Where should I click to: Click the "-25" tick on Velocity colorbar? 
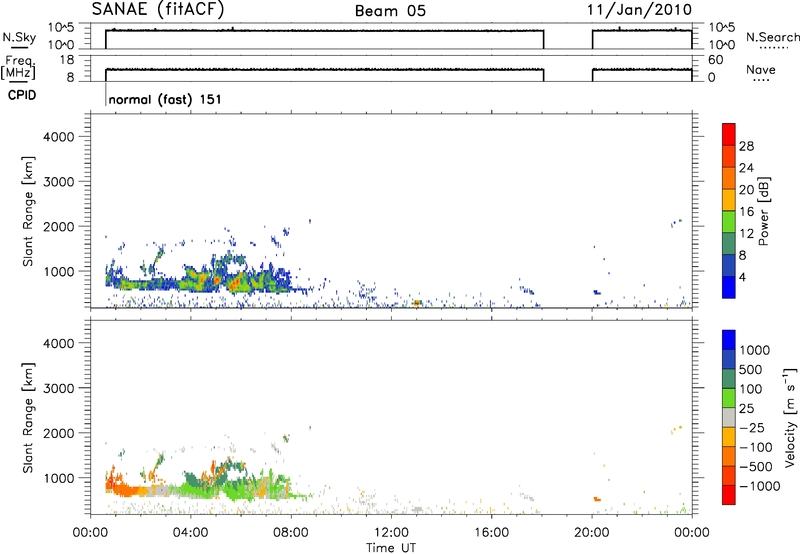tap(752, 427)
